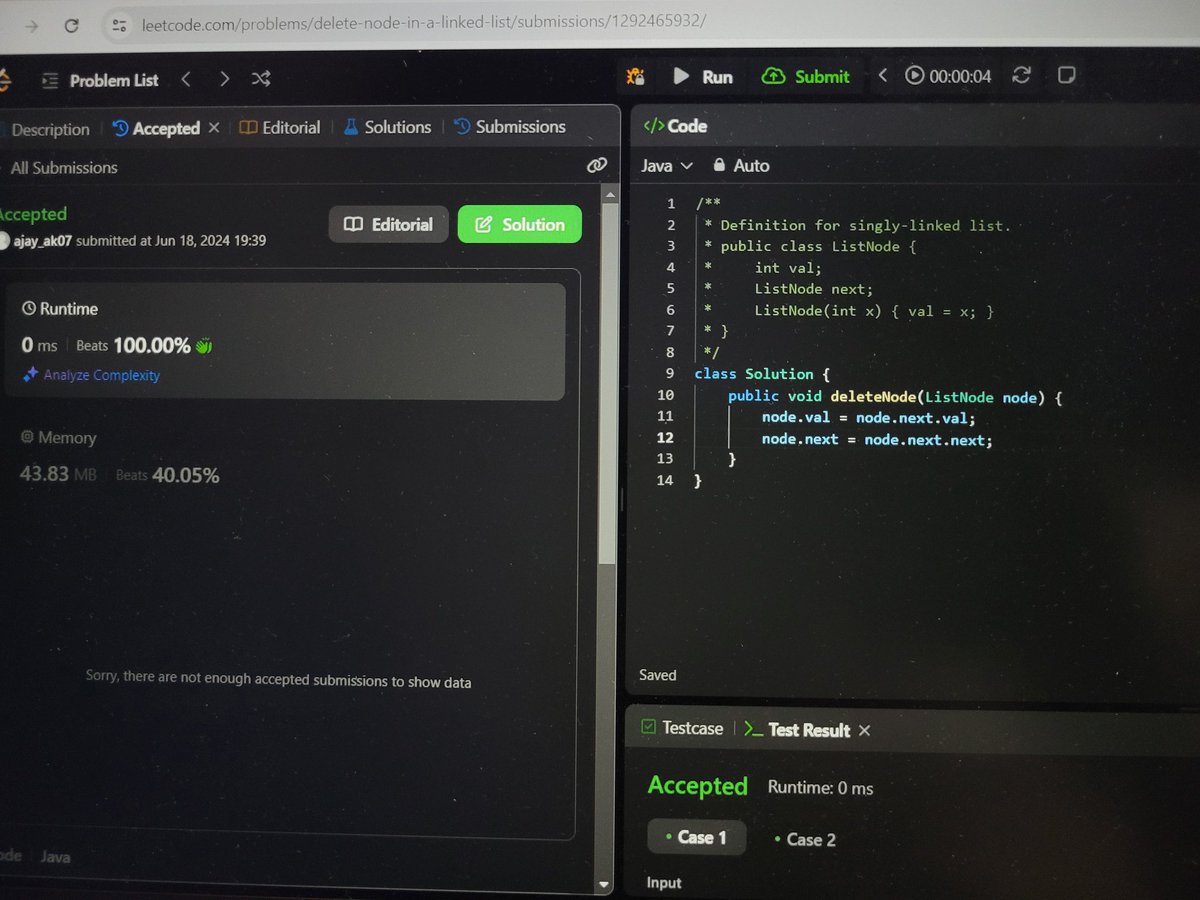Viewport: 1200px width, 900px height.
Task: Switch to the Submissions tab
Action: point(510,127)
